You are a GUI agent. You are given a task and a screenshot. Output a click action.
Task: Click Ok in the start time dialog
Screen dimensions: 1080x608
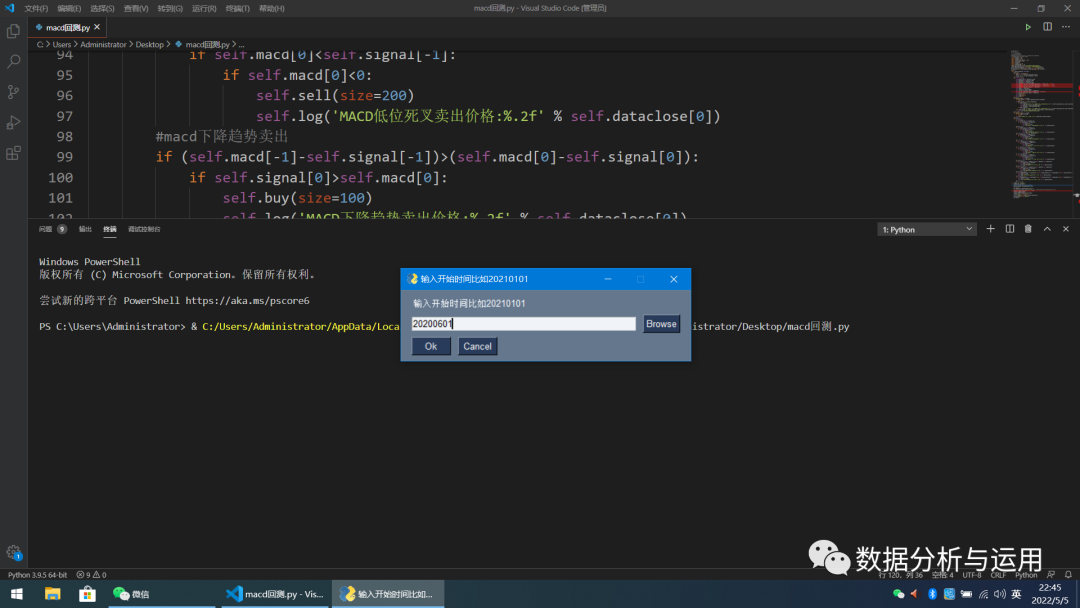[x=431, y=346]
